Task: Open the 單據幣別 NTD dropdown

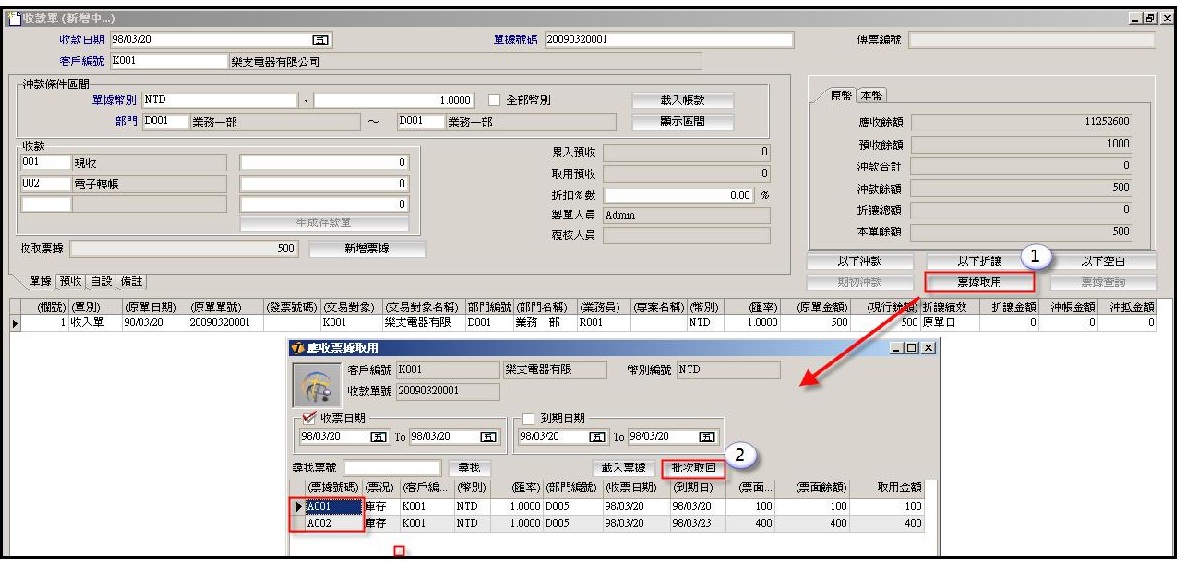Action: coord(305,100)
